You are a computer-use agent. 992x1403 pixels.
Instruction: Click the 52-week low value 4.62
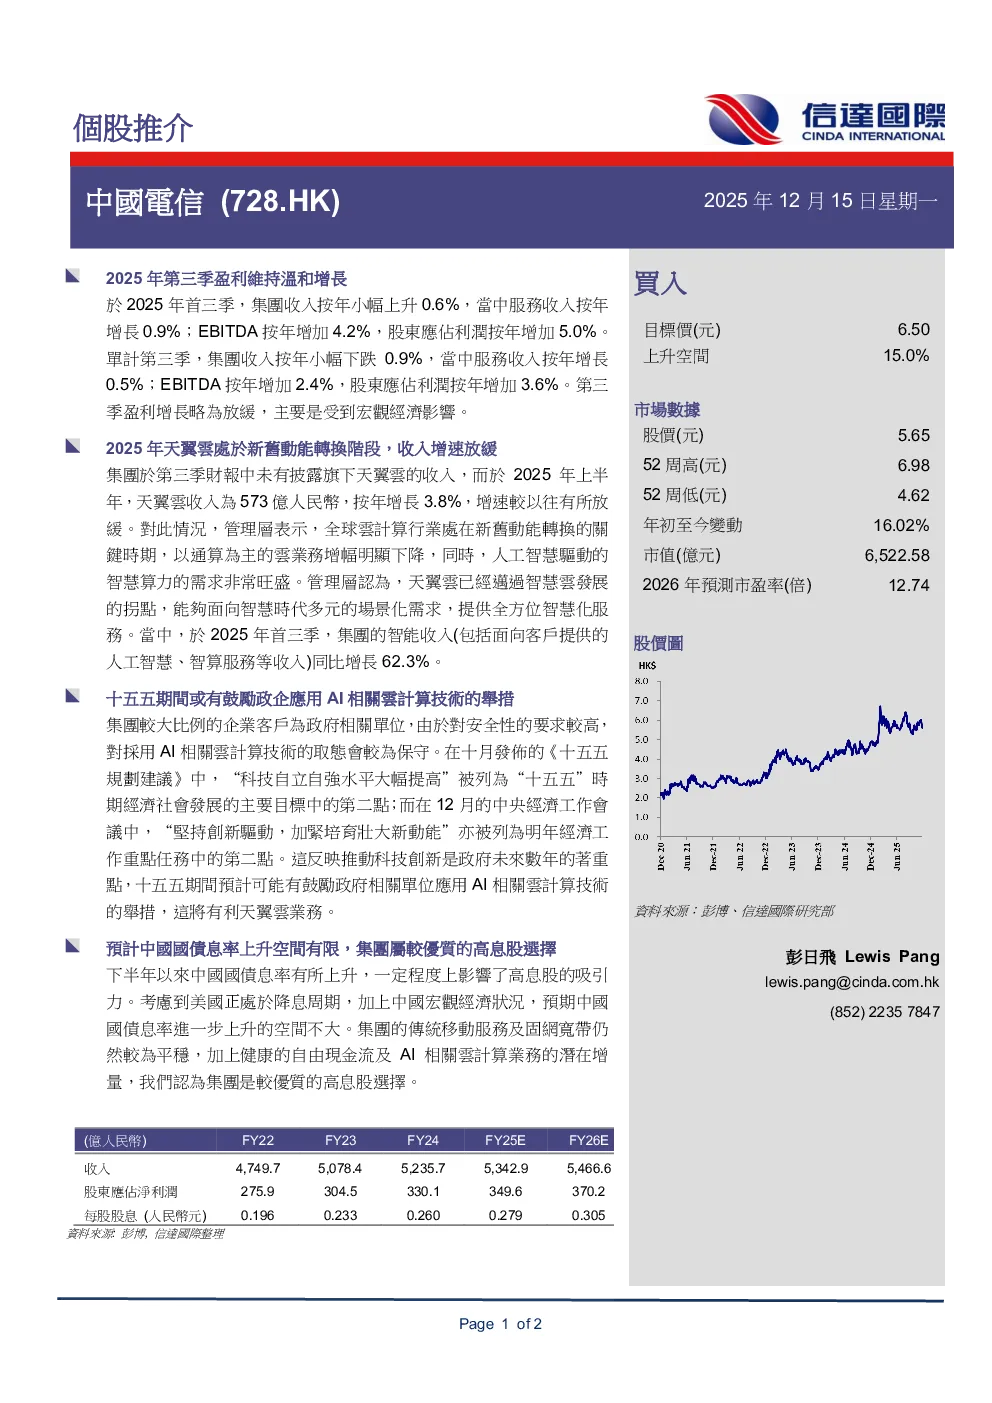(913, 495)
